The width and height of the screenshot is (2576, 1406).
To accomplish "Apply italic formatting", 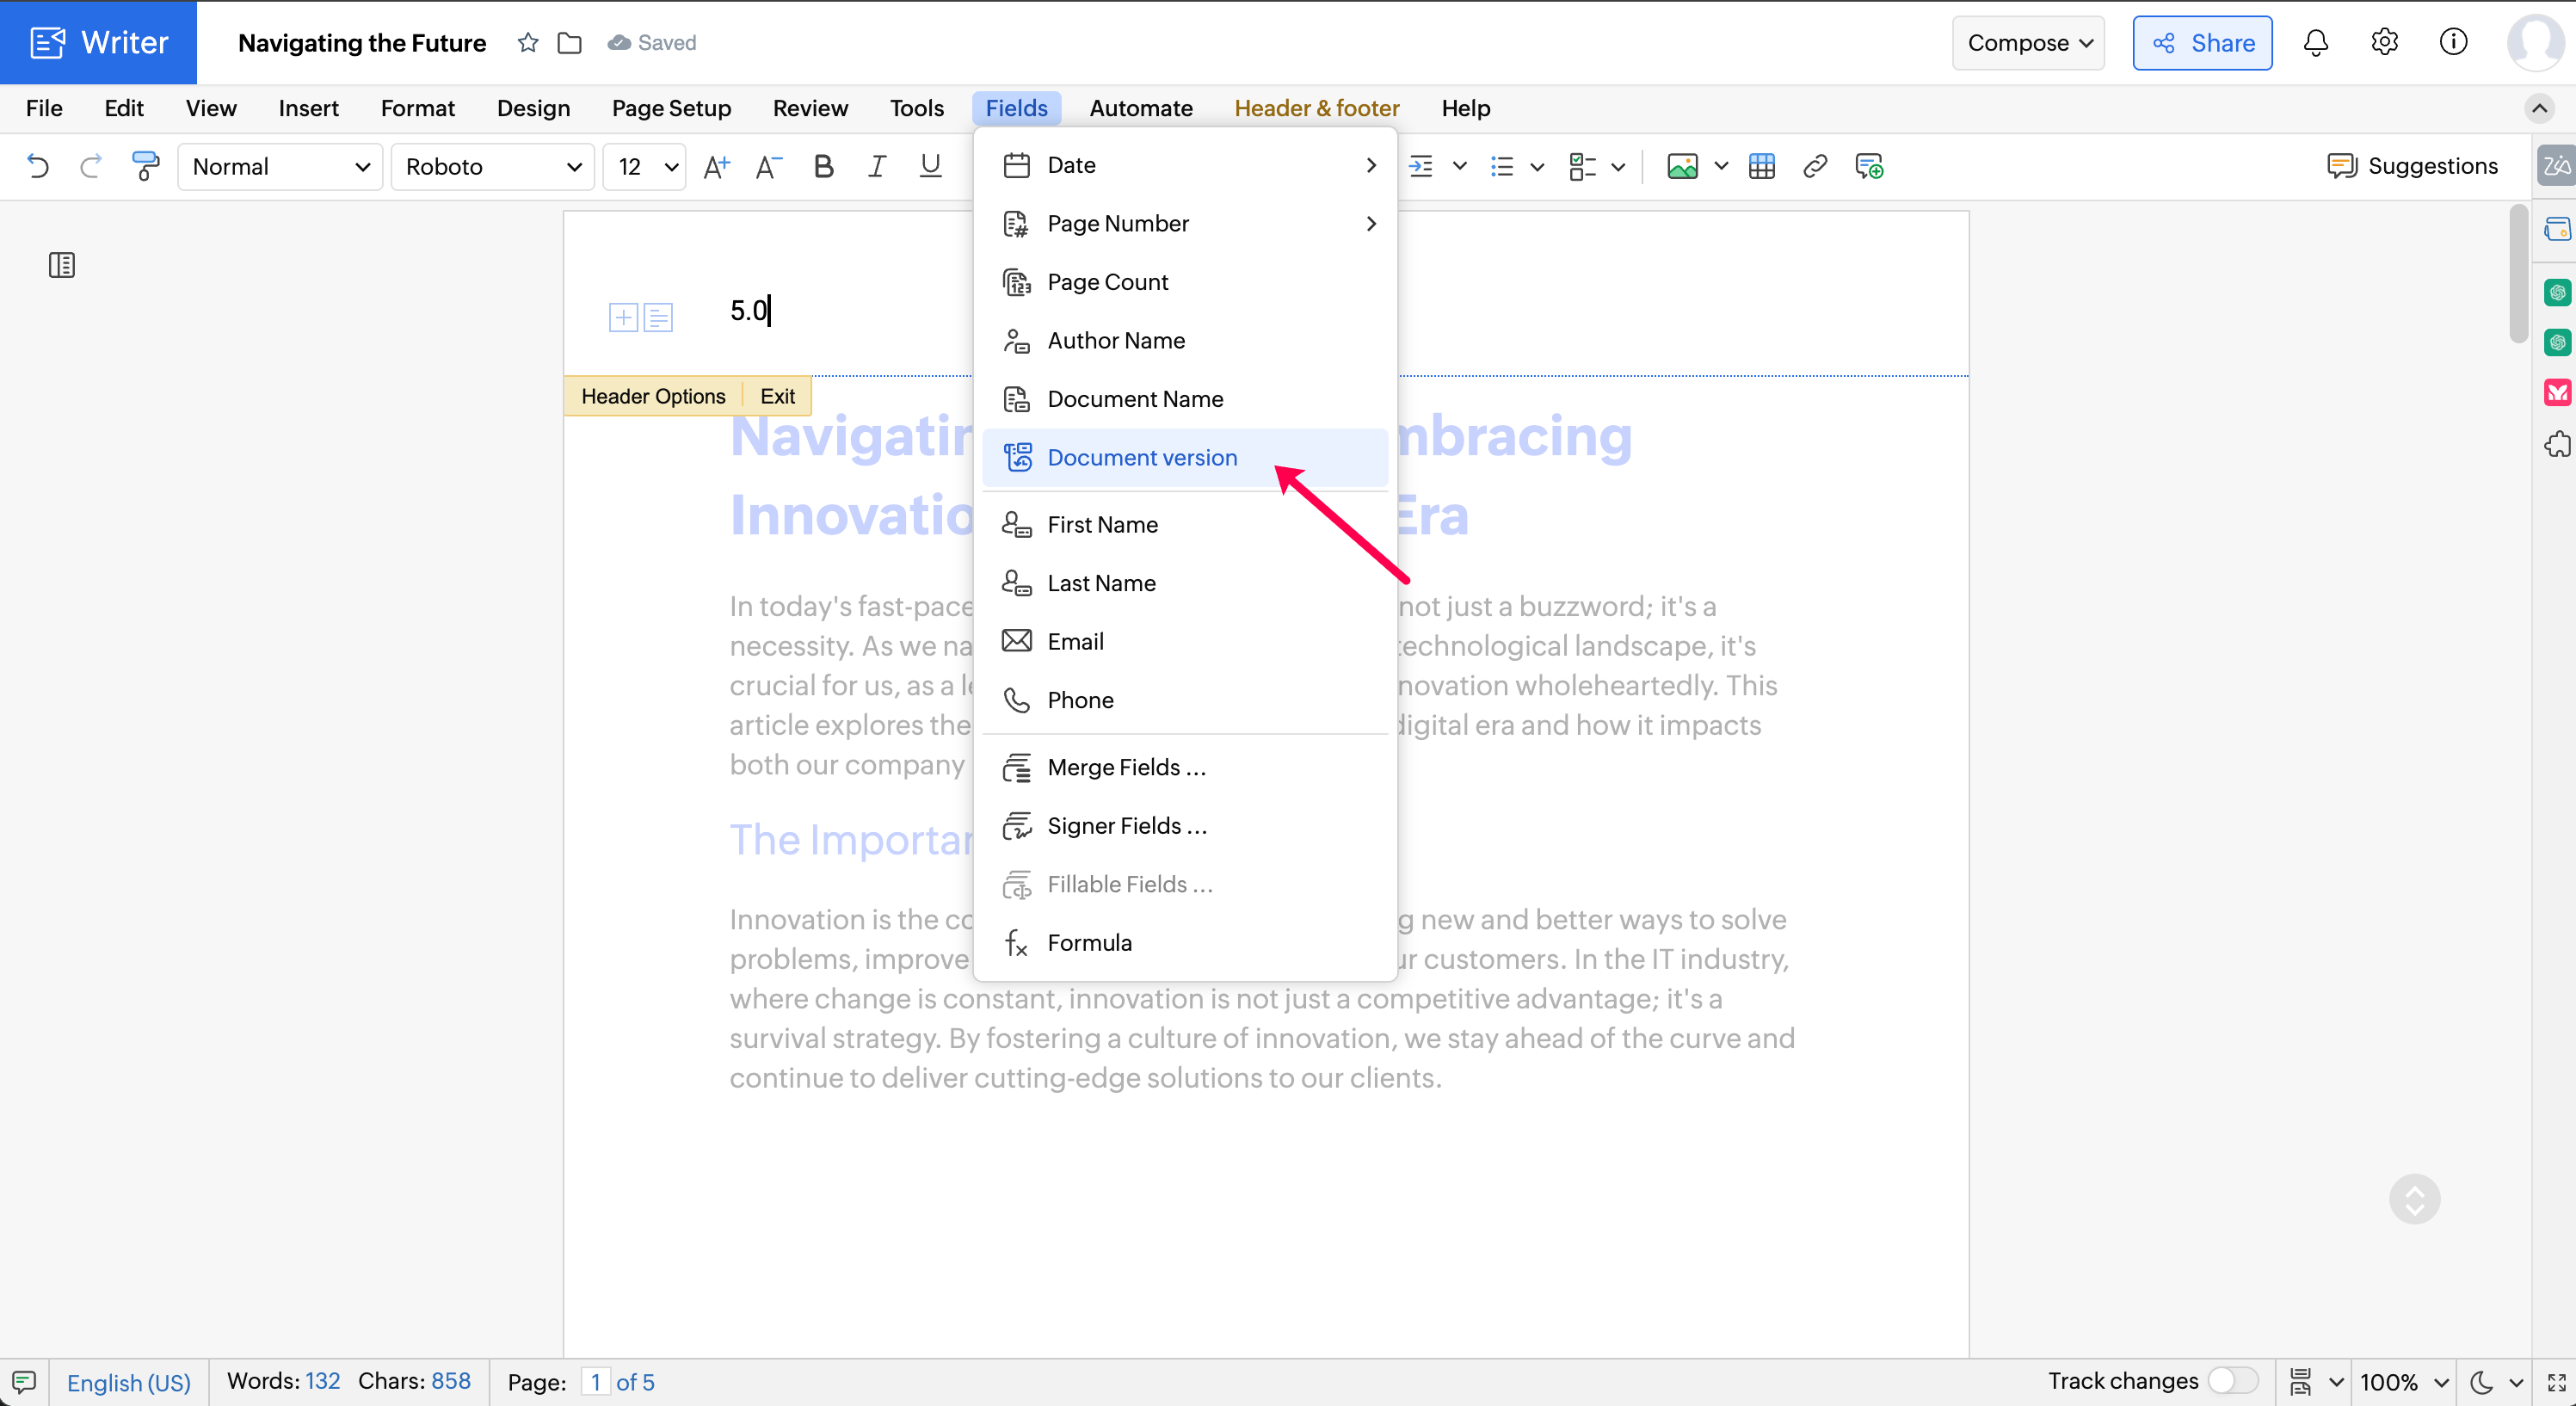I will click(x=876, y=166).
